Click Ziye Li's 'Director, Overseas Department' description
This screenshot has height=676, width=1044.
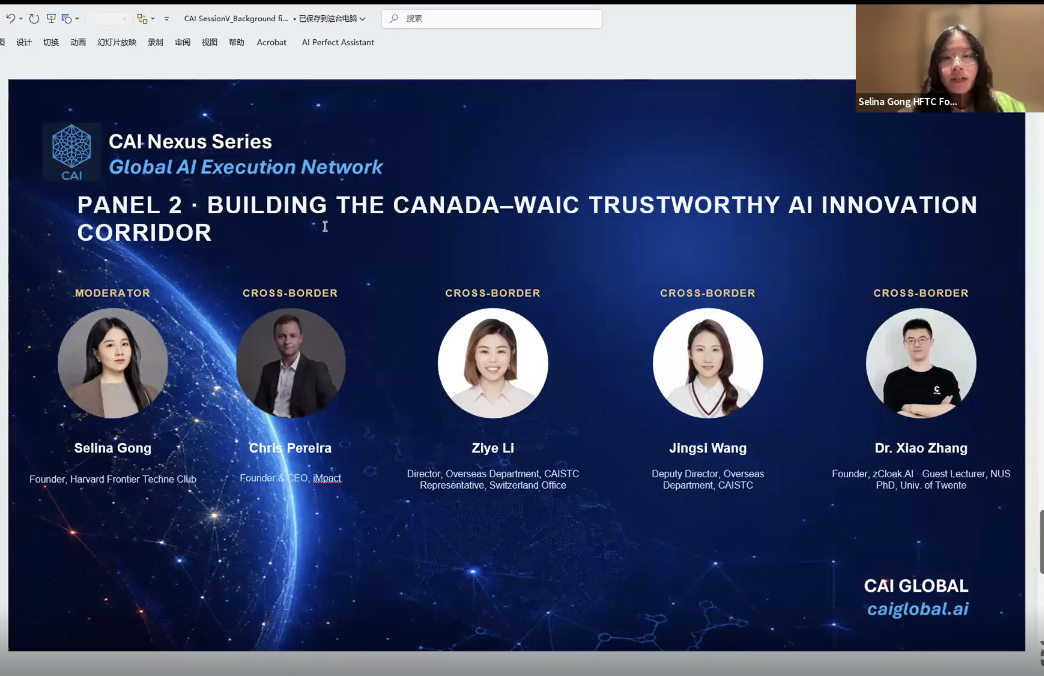(x=493, y=480)
